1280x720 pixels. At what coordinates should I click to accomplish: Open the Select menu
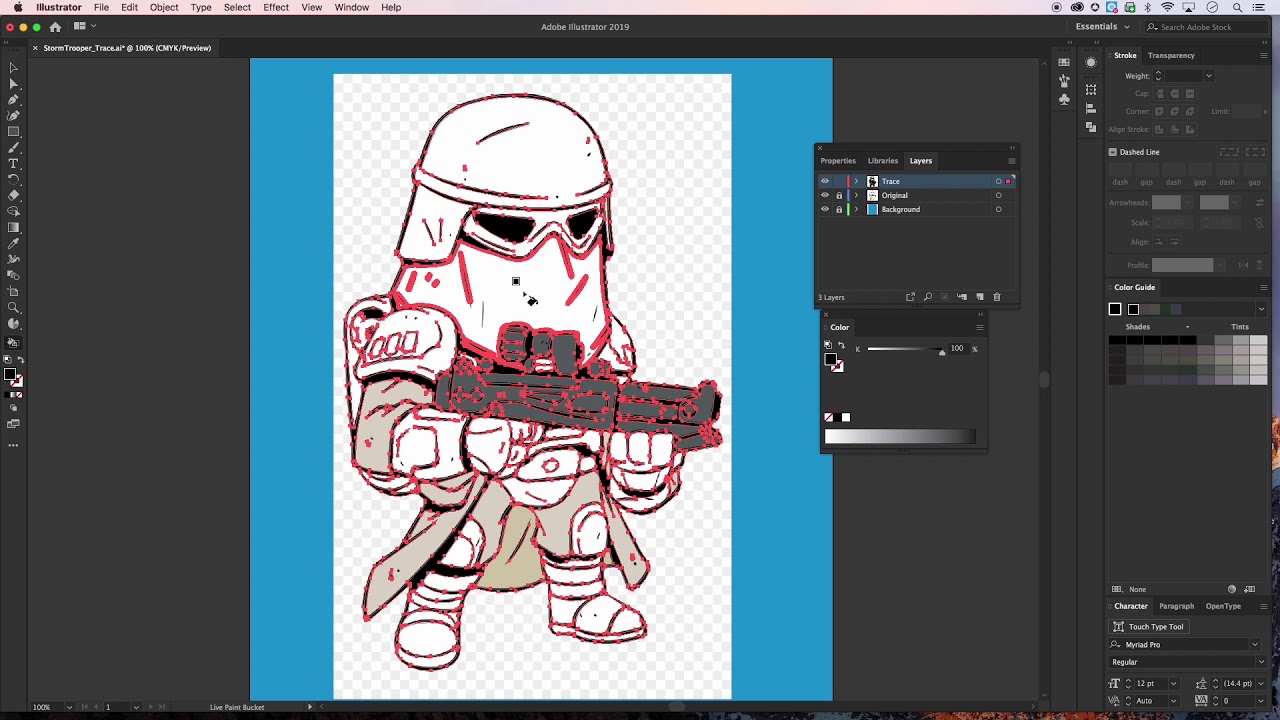click(x=237, y=7)
